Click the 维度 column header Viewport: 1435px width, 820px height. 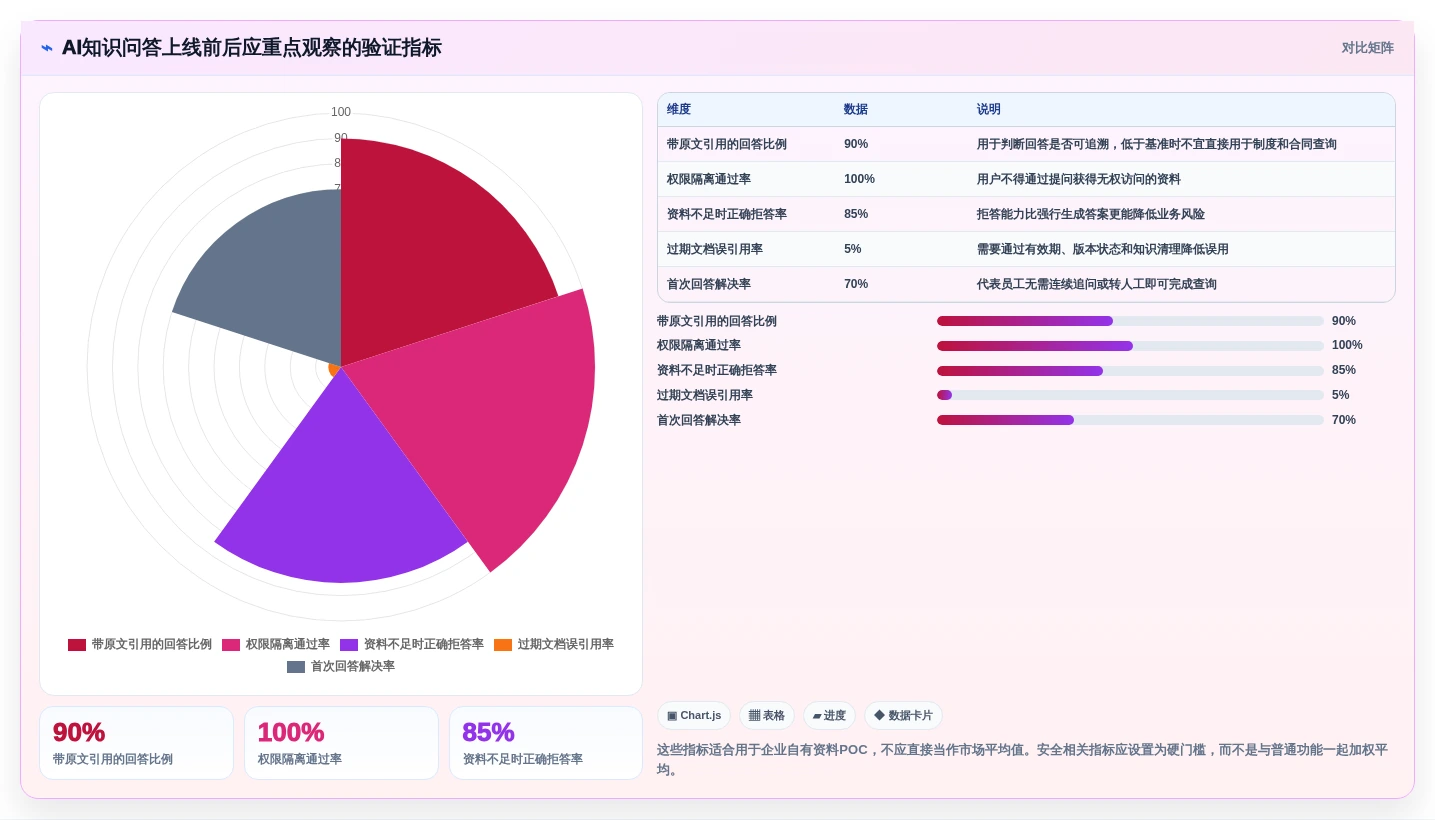pos(679,110)
